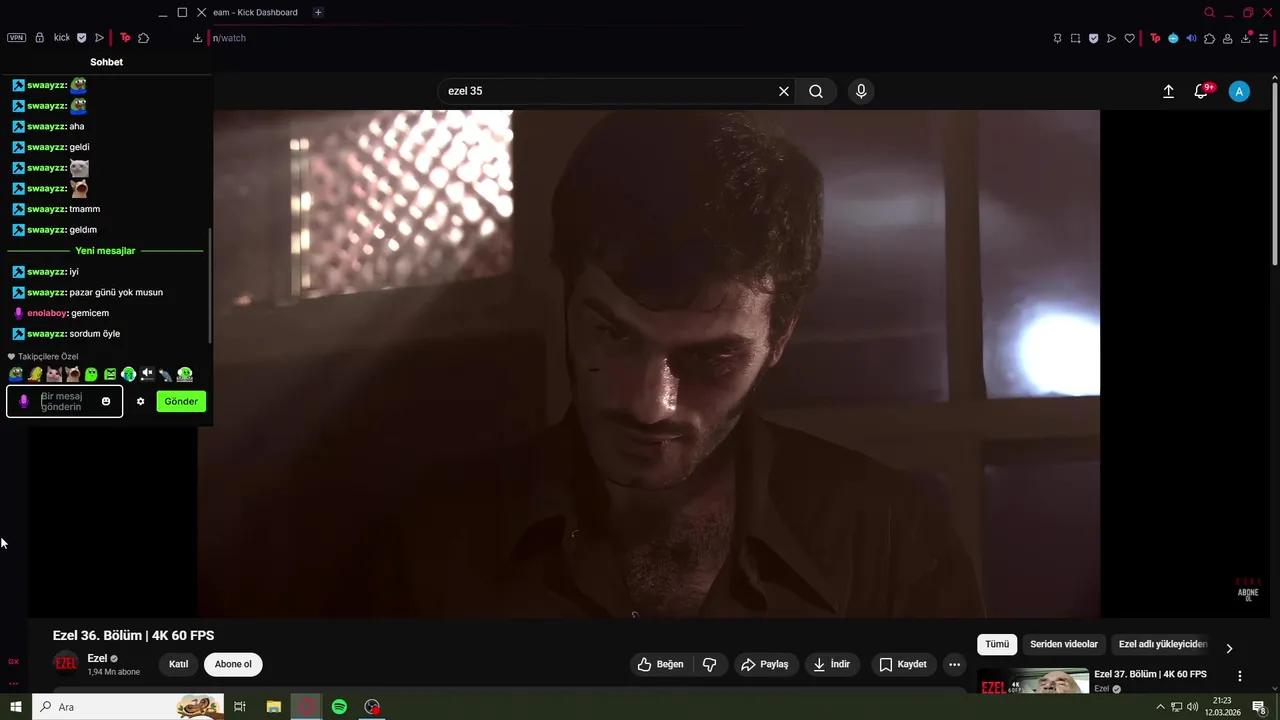Click the İndir download button
Screen dimensions: 1280x720
(832, 664)
